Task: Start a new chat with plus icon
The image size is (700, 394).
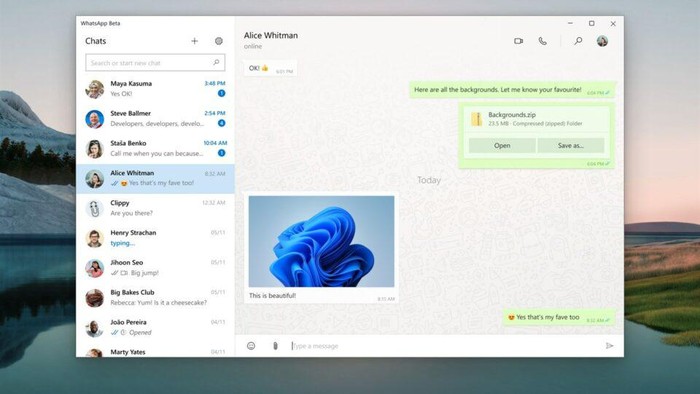Action: point(194,41)
